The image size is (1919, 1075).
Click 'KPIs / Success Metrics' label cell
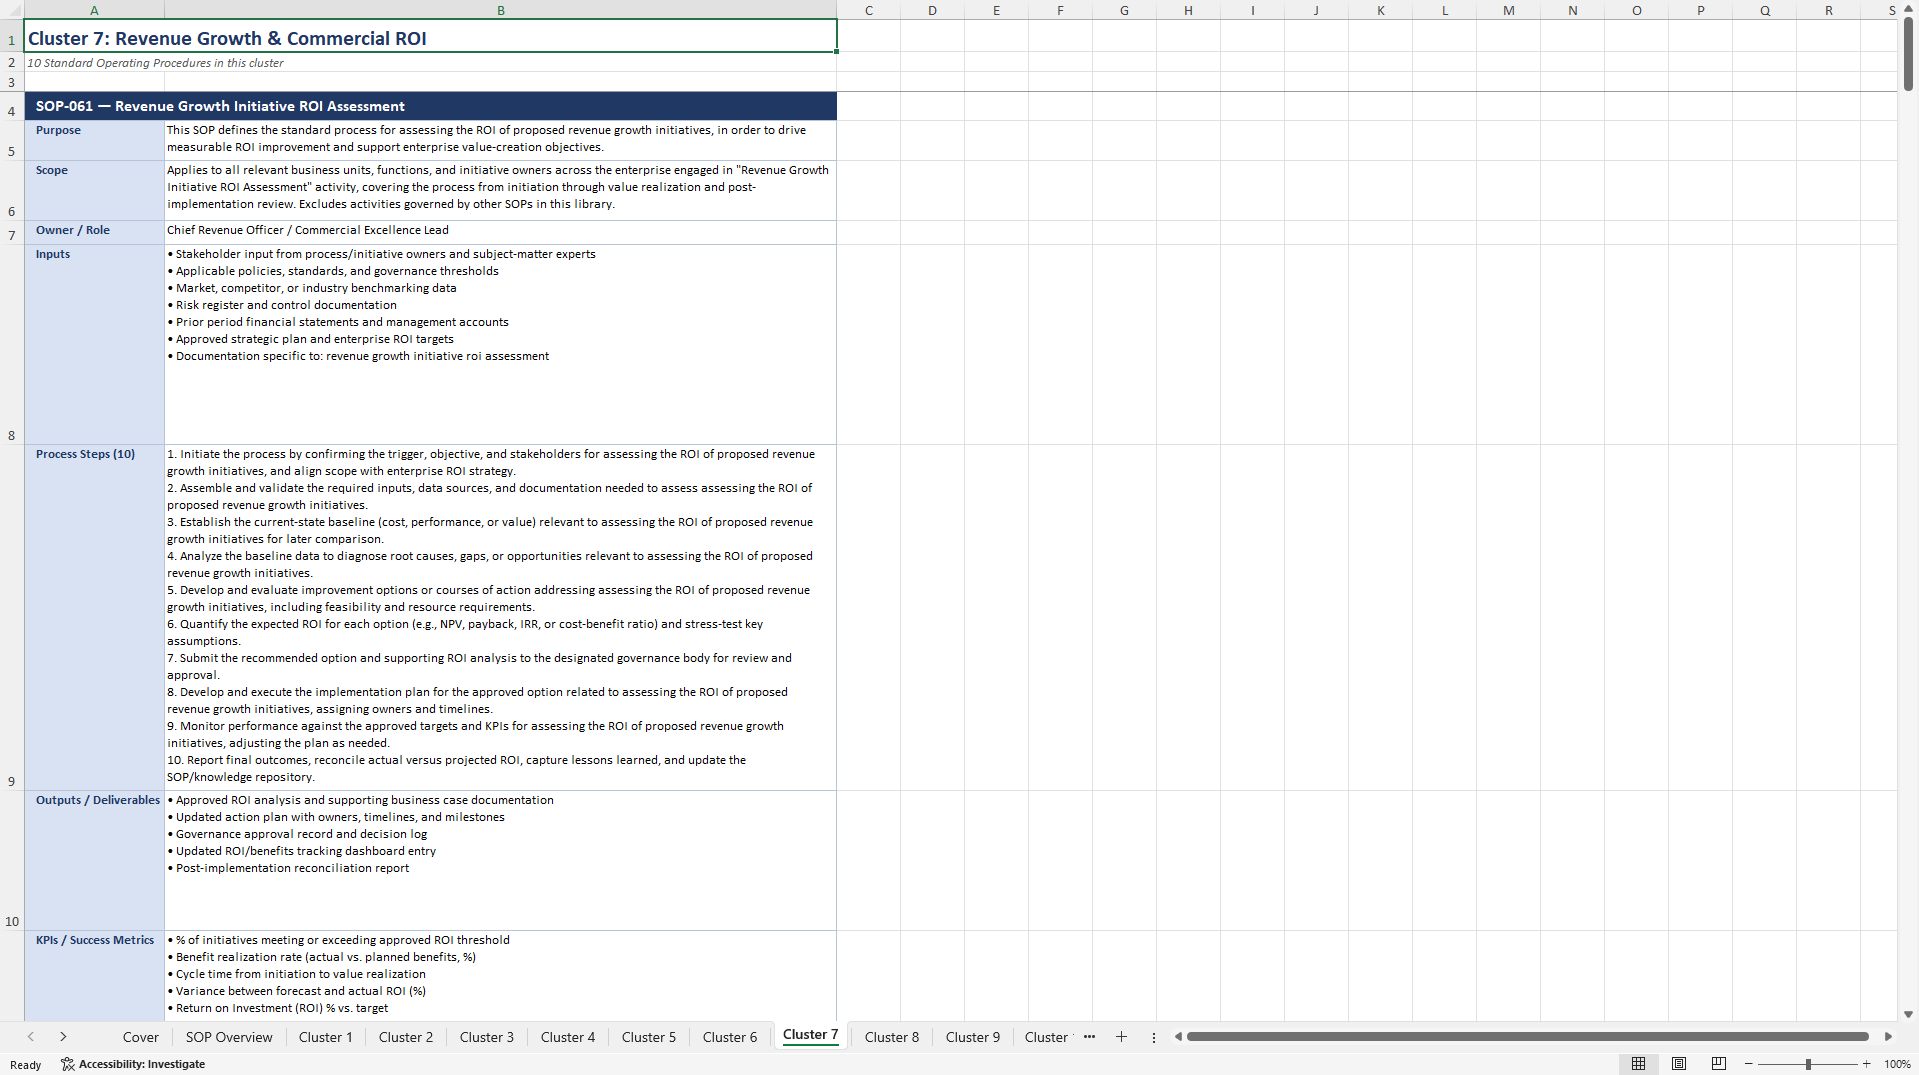(95, 975)
